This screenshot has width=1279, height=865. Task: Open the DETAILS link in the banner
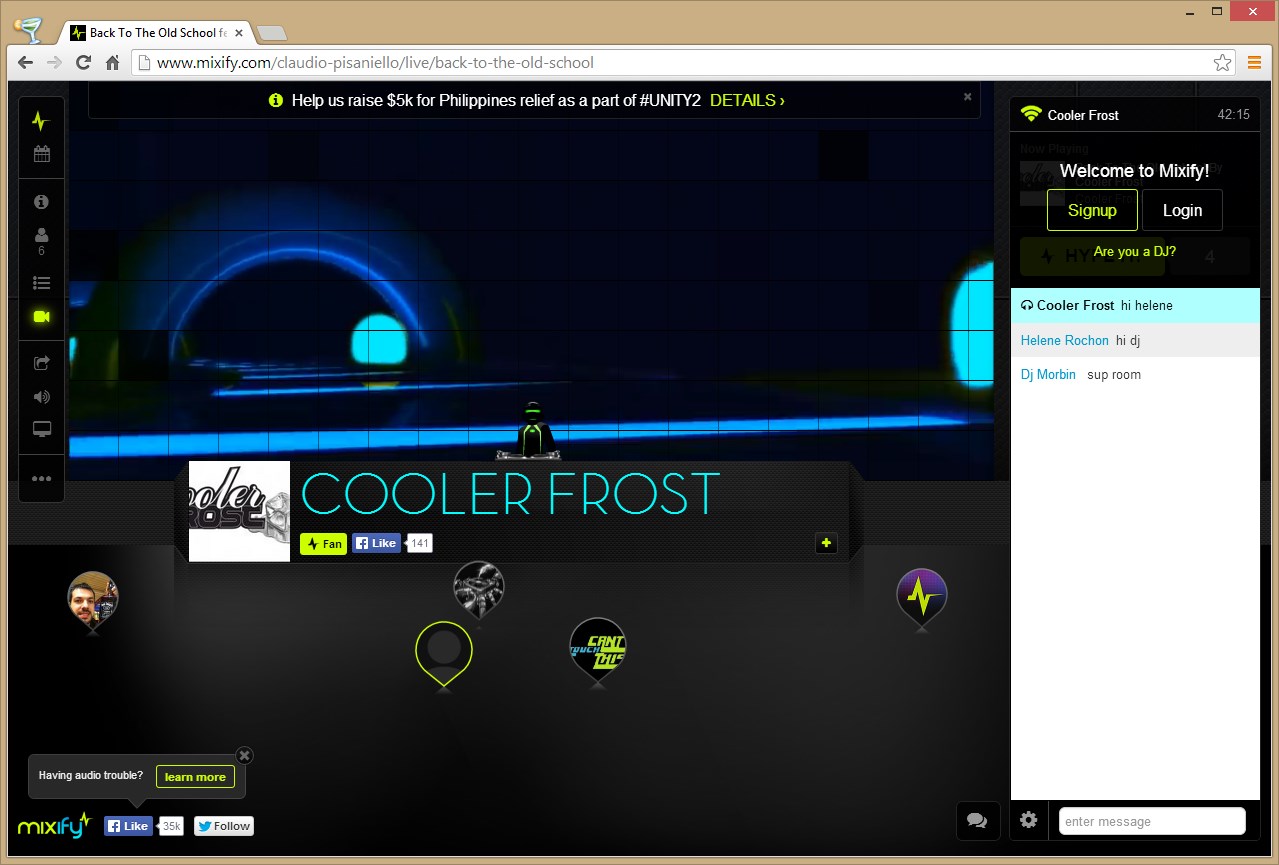coord(747,101)
